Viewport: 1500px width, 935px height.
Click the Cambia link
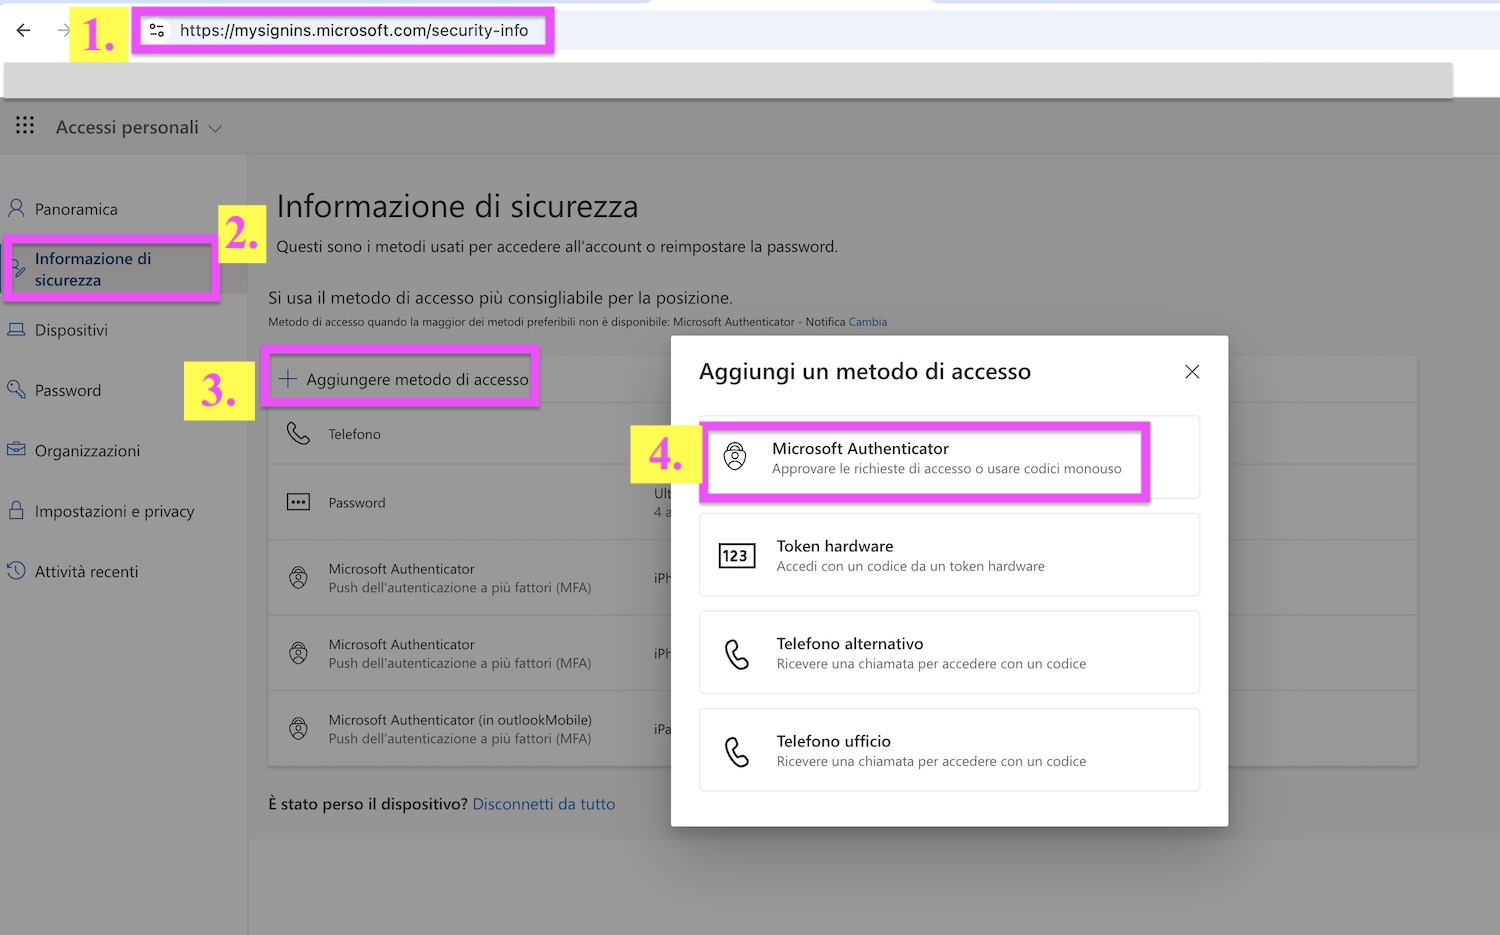pos(867,322)
